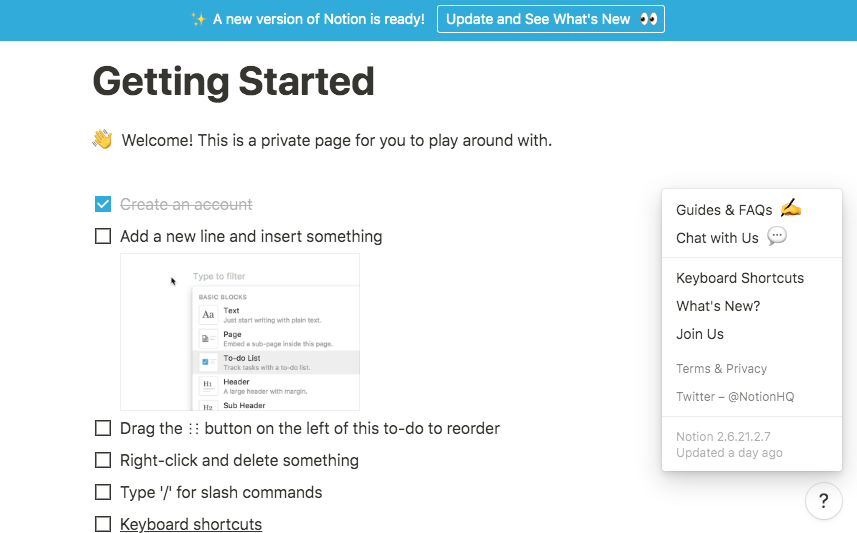Image resolution: width=857 pixels, height=533 pixels.
Task: Click the sparkles icon in update banner
Action: [x=198, y=19]
